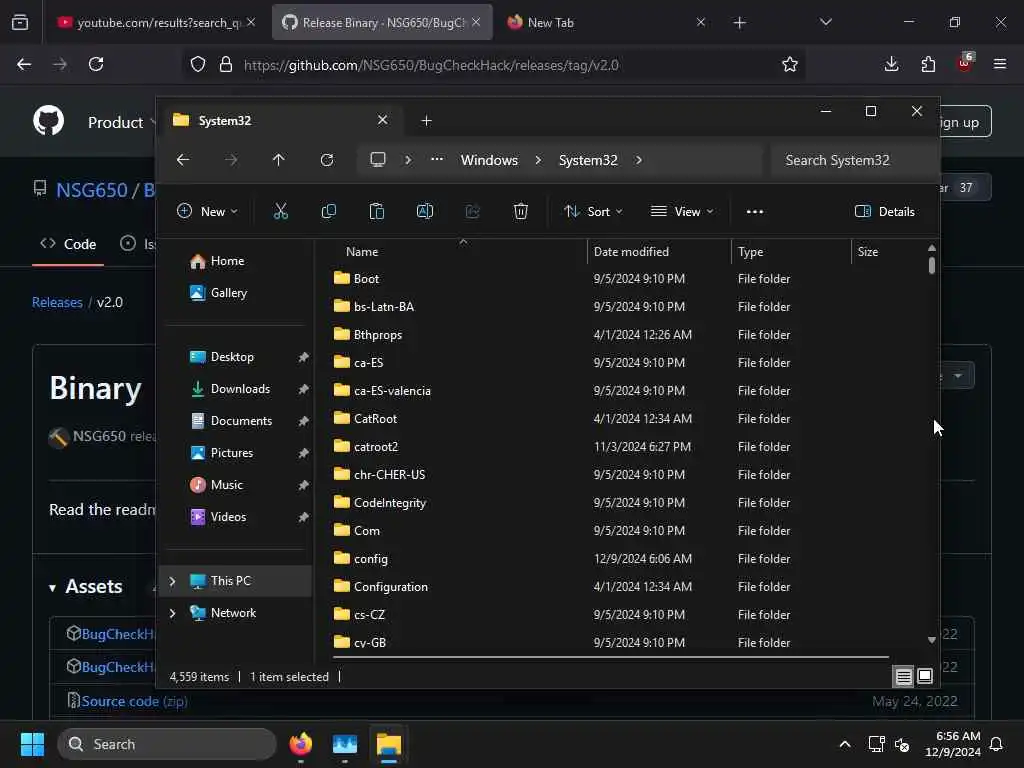Open the notifications bell in taskbar
Image resolution: width=1024 pixels, height=768 pixels.
997,744
